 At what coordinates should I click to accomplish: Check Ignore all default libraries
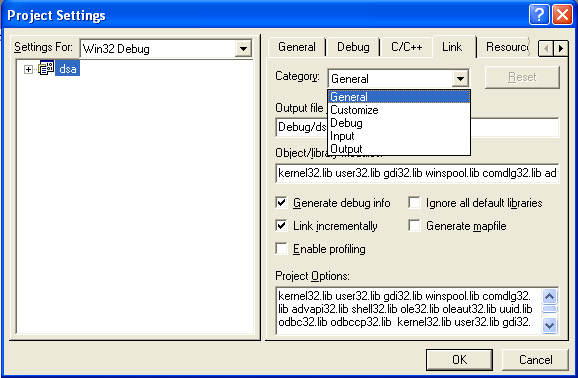click(x=414, y=202)
